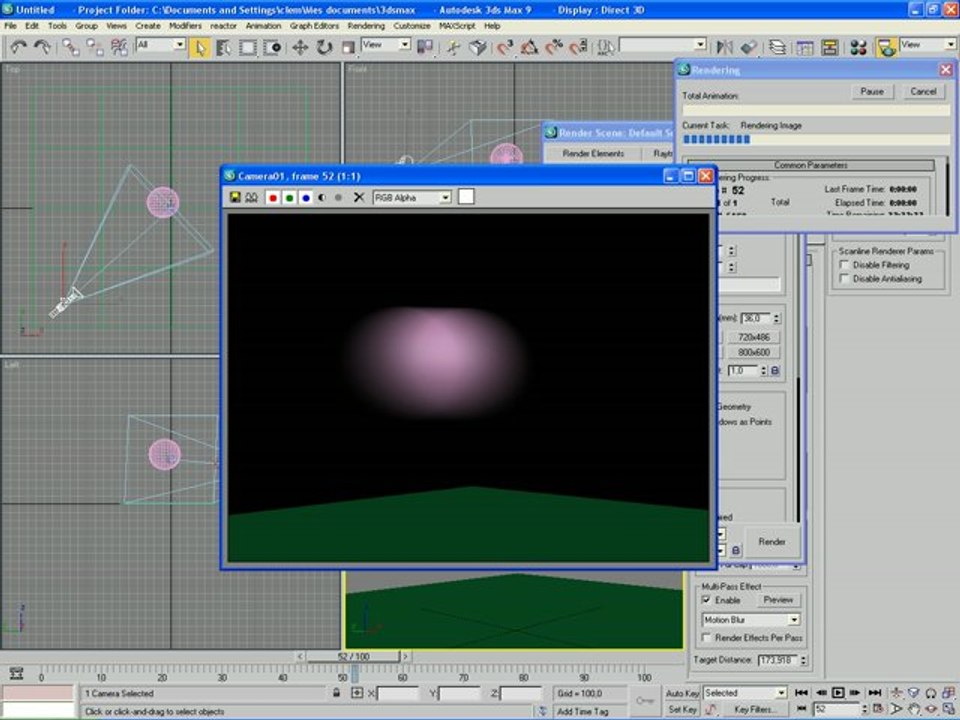The width and height of the screenshot is (960, 720).
Task: Check the Render Effects Per Pass box
Action: (707, 637)
